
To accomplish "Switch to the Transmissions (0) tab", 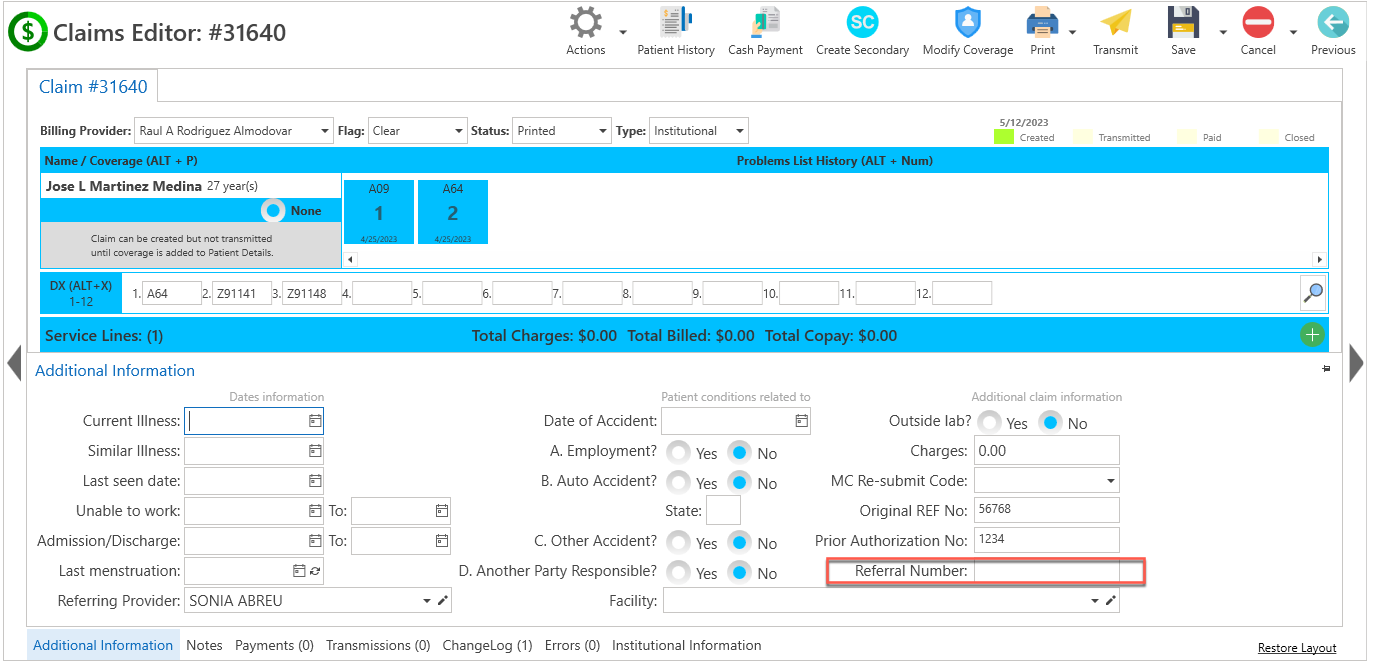I will pos(378,645).
